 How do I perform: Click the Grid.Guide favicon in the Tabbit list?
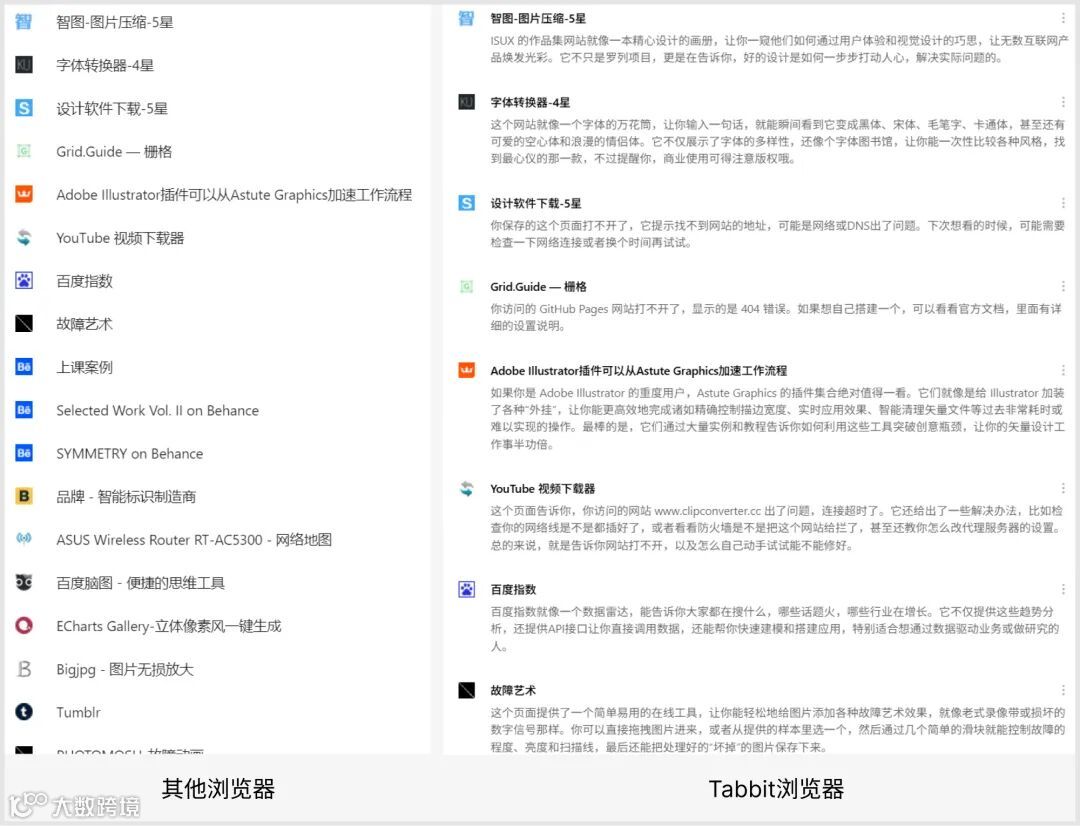[466, 287]
